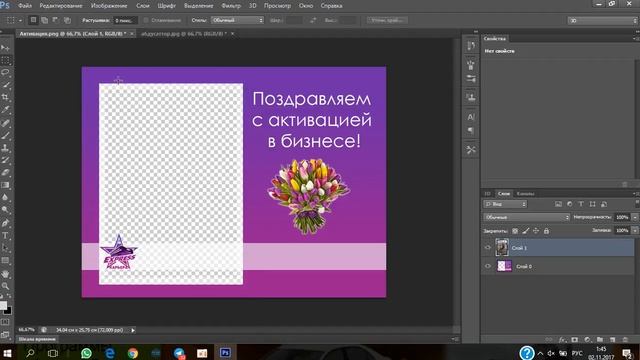
Task: Open the tool presets crossed-tools icon in dock
Action: point(471,150)
